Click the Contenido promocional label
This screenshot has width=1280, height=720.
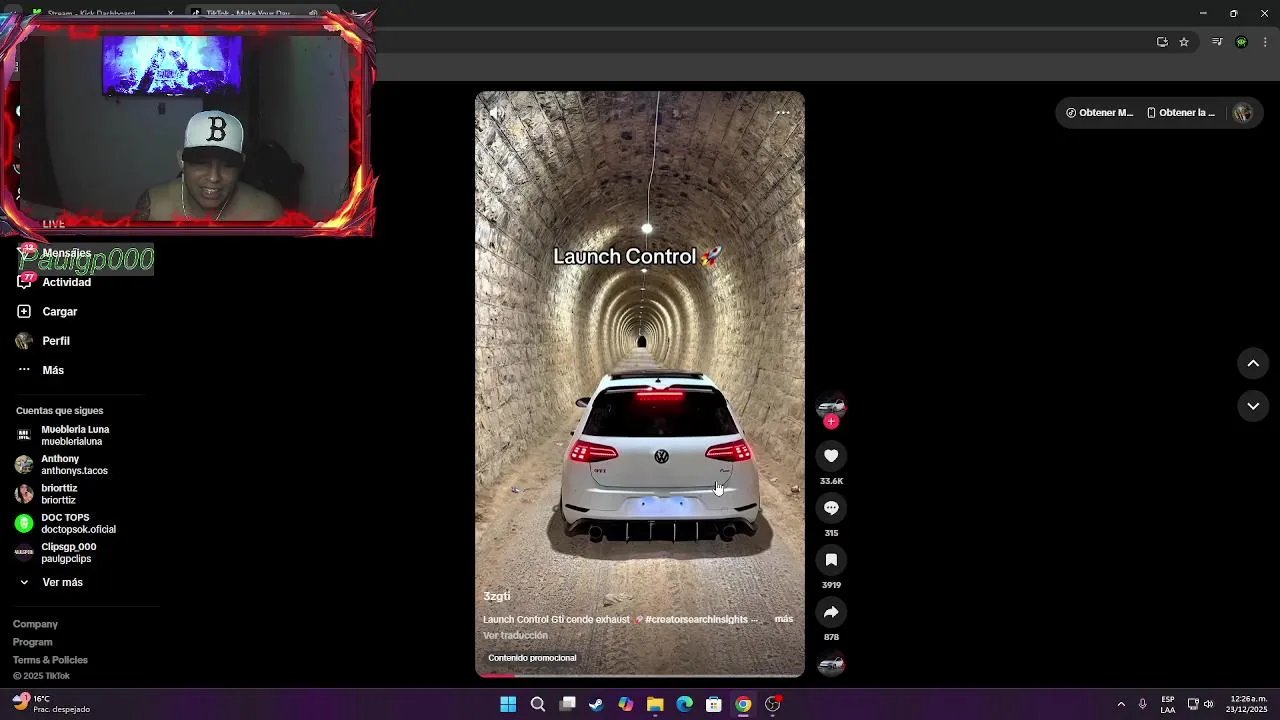coord(532,658)
